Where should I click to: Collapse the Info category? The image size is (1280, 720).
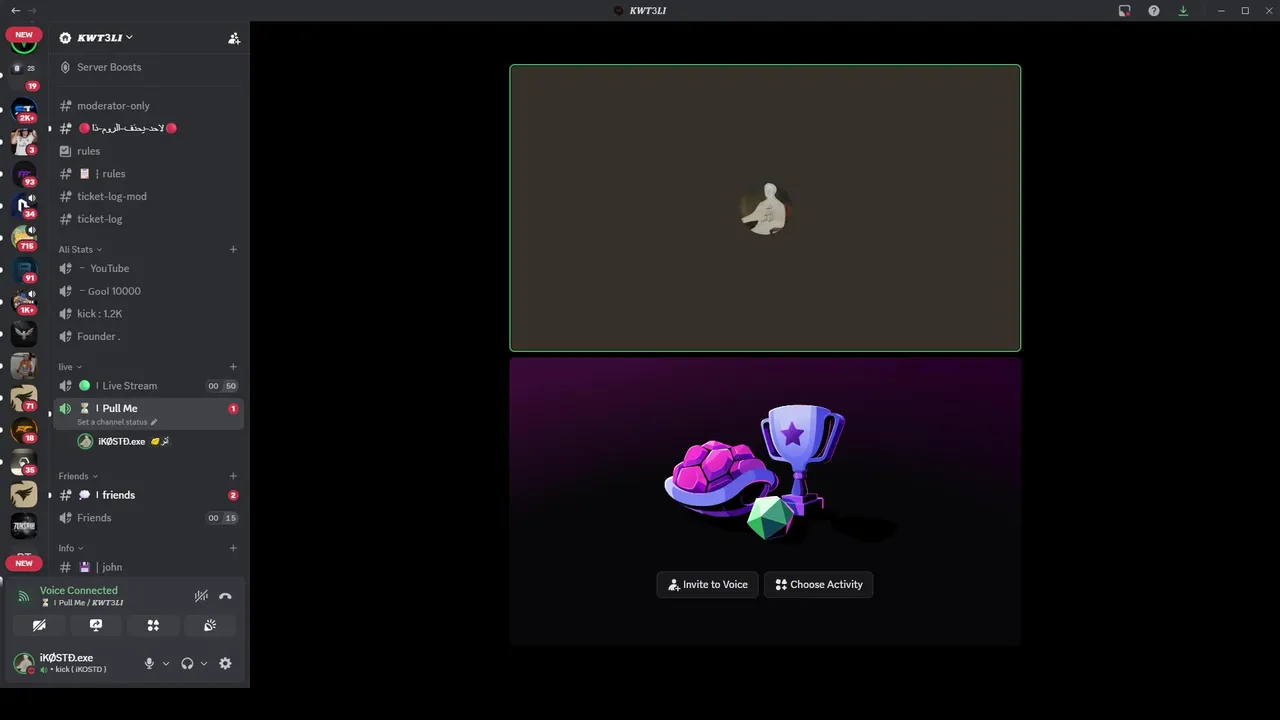pyautogui.click(x=71, y=548)
